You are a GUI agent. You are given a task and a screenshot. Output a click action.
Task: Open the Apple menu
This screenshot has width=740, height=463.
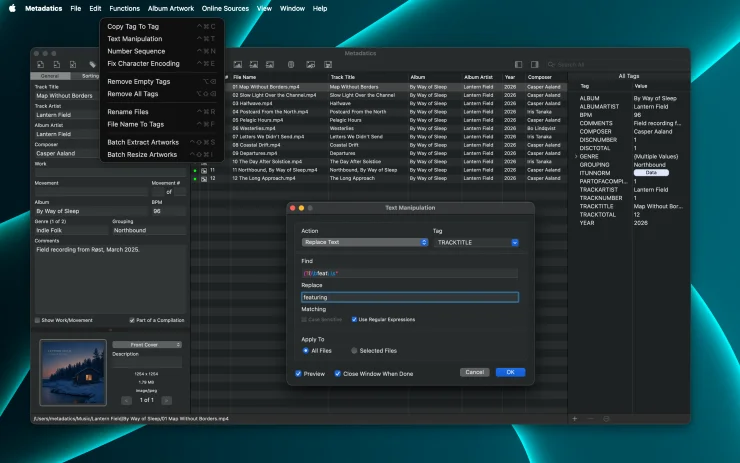point(12,8)
